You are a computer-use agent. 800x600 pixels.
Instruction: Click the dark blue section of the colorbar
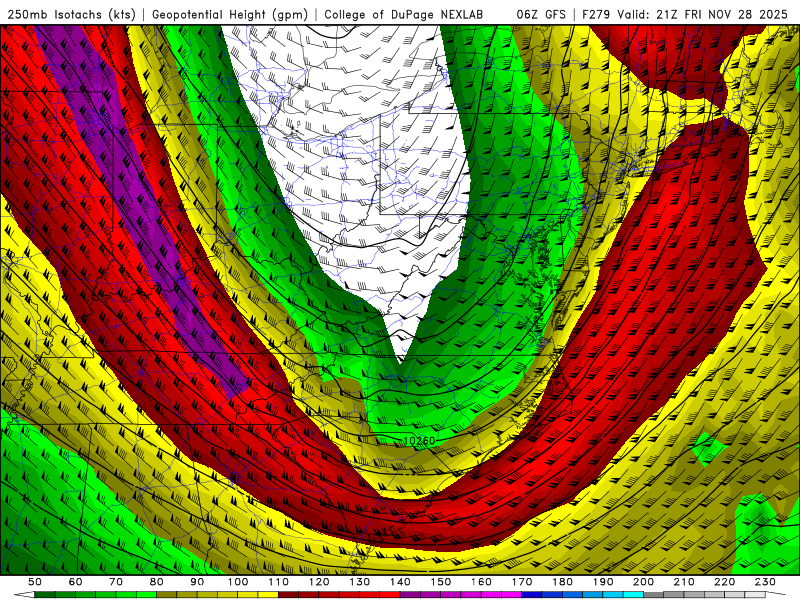(x=532, y=595)
